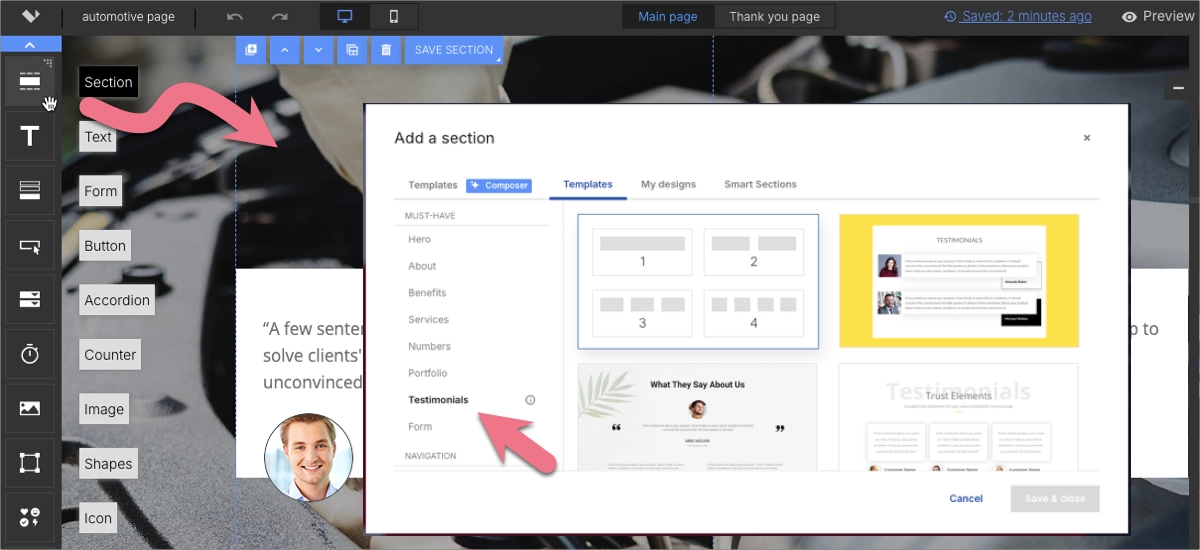Click the minus button at canvas right edge
The width and height of the screenshot is (1200, 550).
tap(1178, 88)
